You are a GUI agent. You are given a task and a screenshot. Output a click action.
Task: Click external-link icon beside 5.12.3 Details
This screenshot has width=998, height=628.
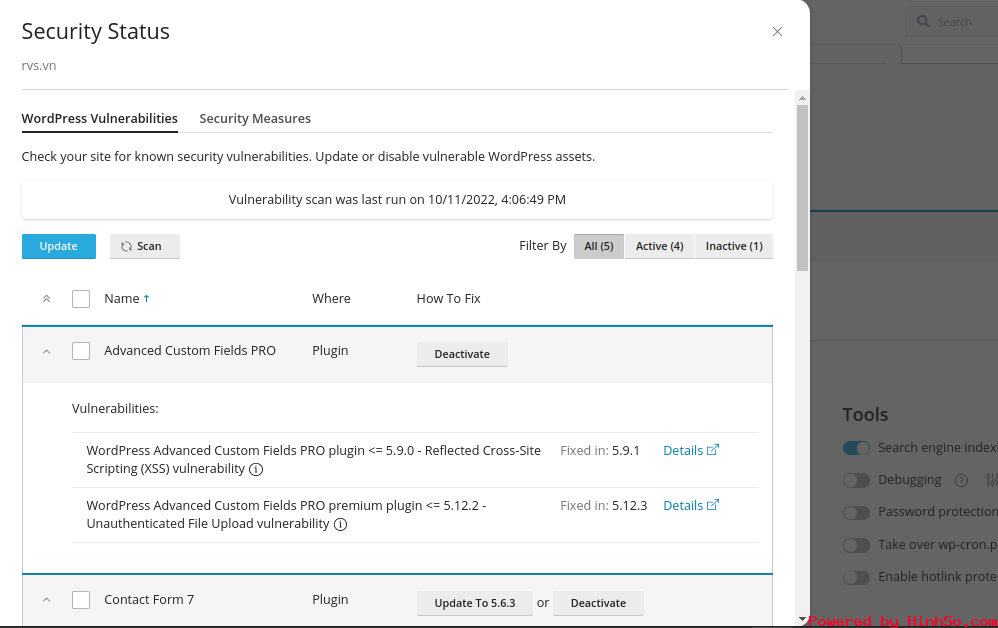pos(713,505)
